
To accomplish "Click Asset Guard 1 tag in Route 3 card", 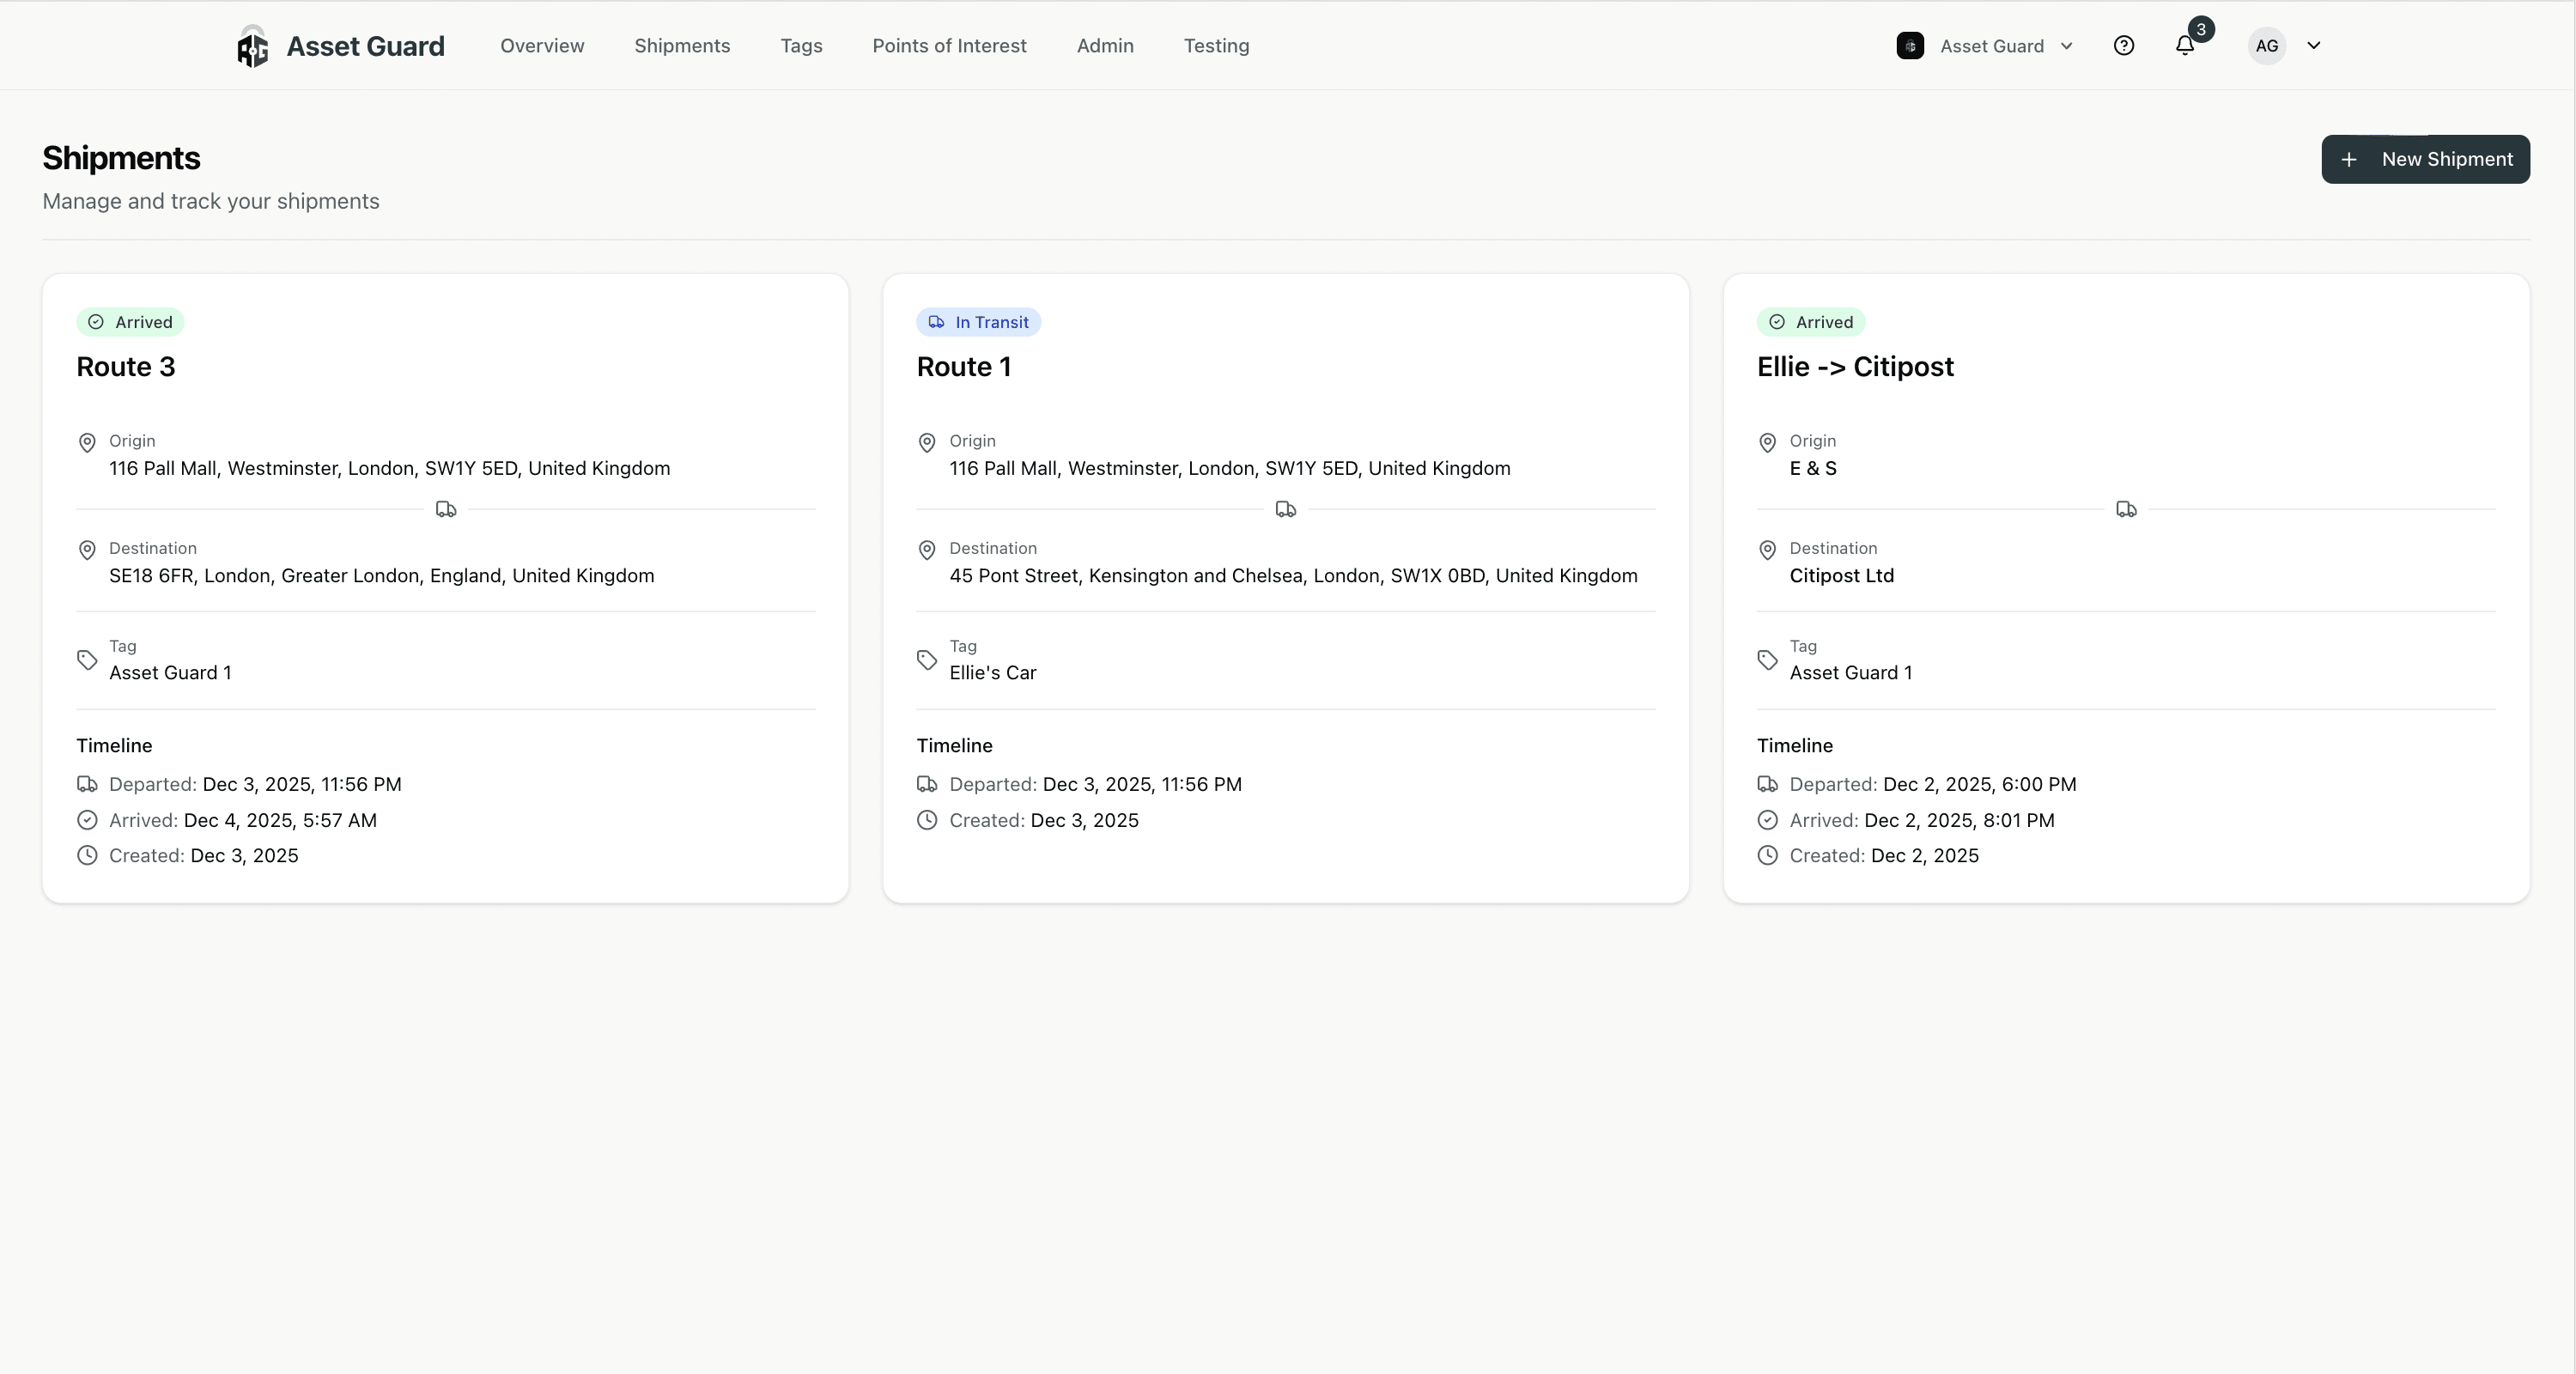I will [x=170, y=673].
